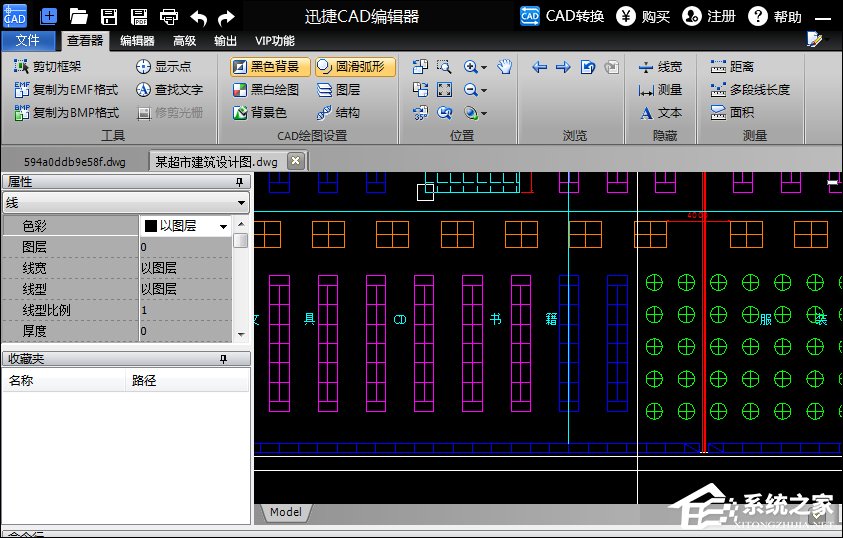Toggle the 圆滑弧形 (smooth arcs) option
Viewport: 843px width, 538px height.
(355, 67)
